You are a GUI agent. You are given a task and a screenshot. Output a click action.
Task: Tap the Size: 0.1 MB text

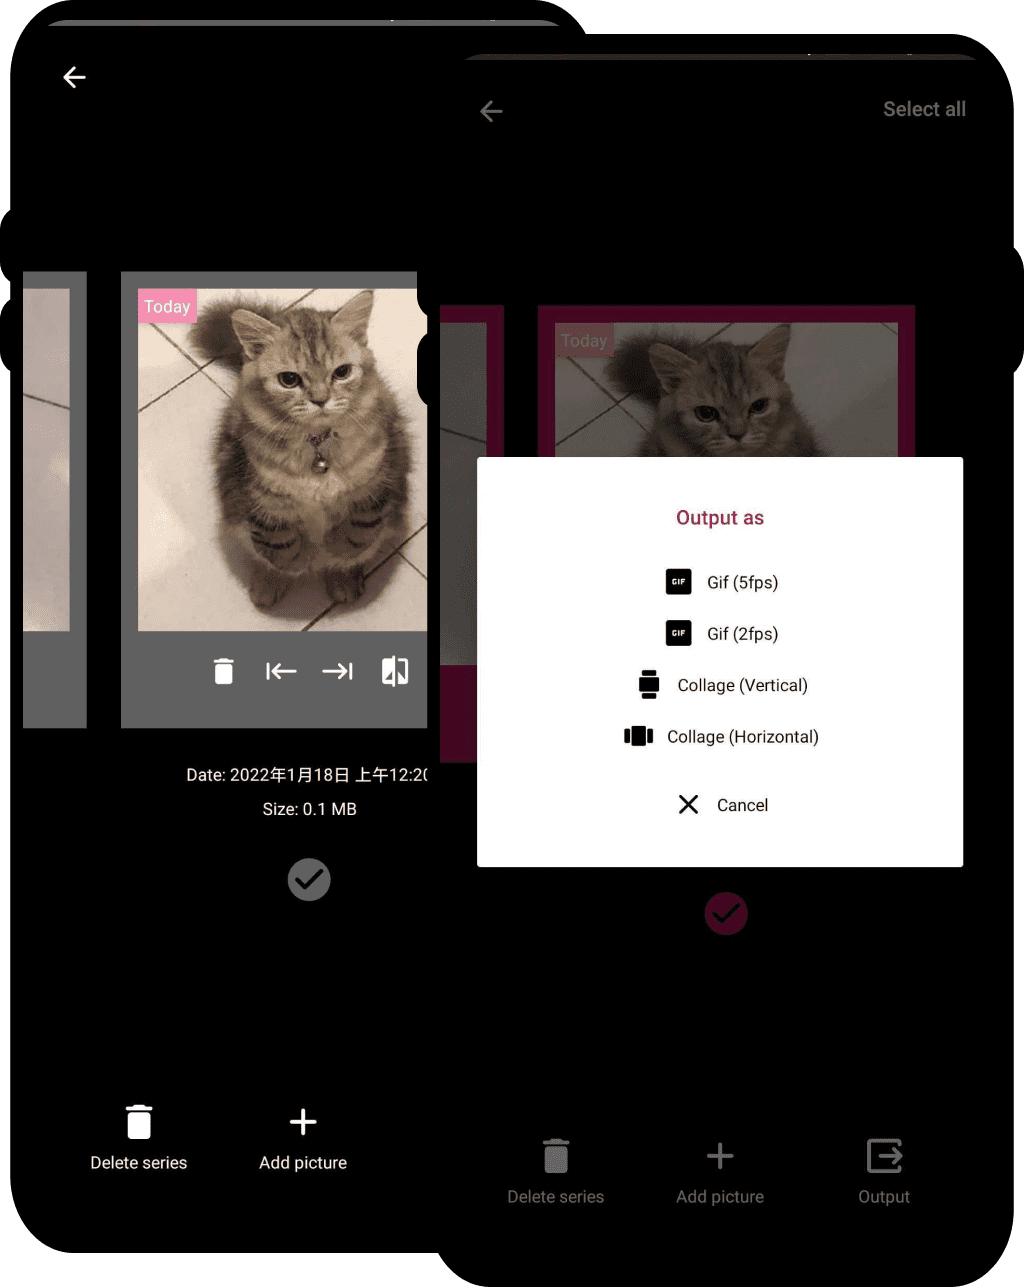pos(310,809)
